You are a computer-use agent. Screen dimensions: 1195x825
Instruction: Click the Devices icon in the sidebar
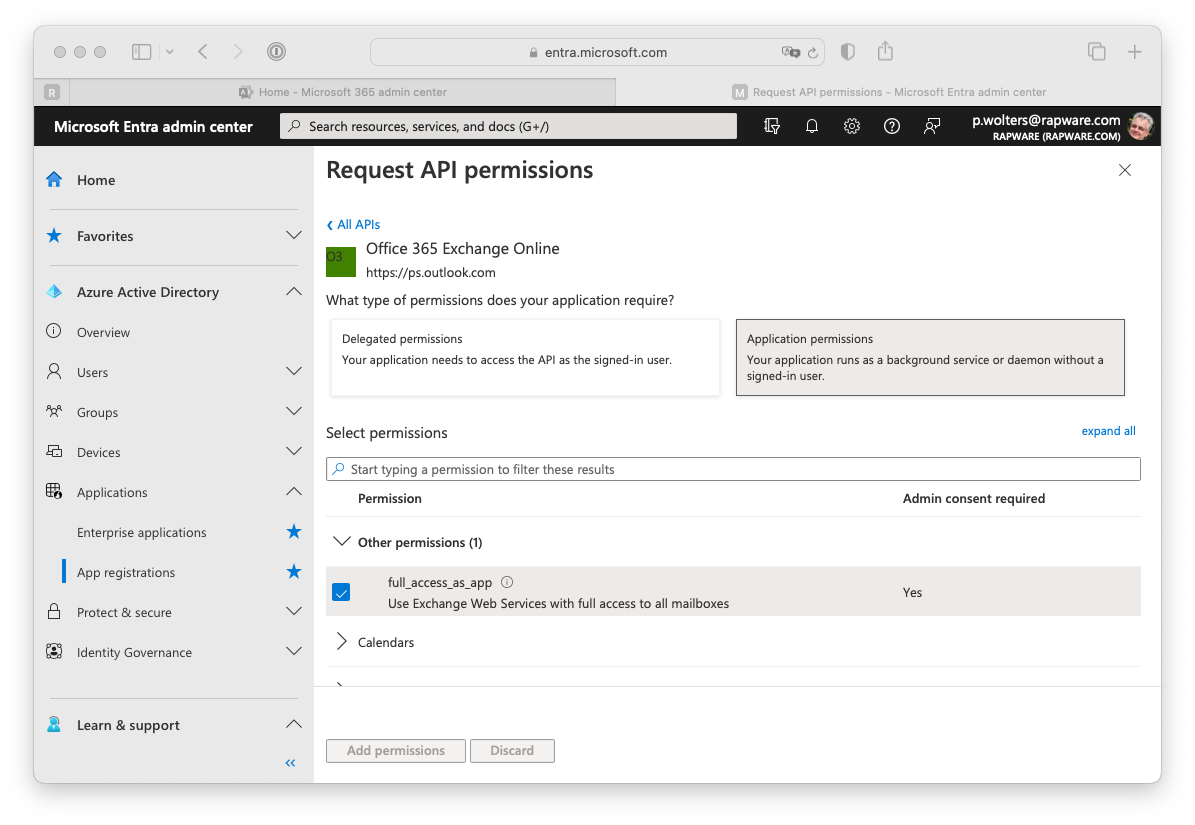(x=54, y=451)
